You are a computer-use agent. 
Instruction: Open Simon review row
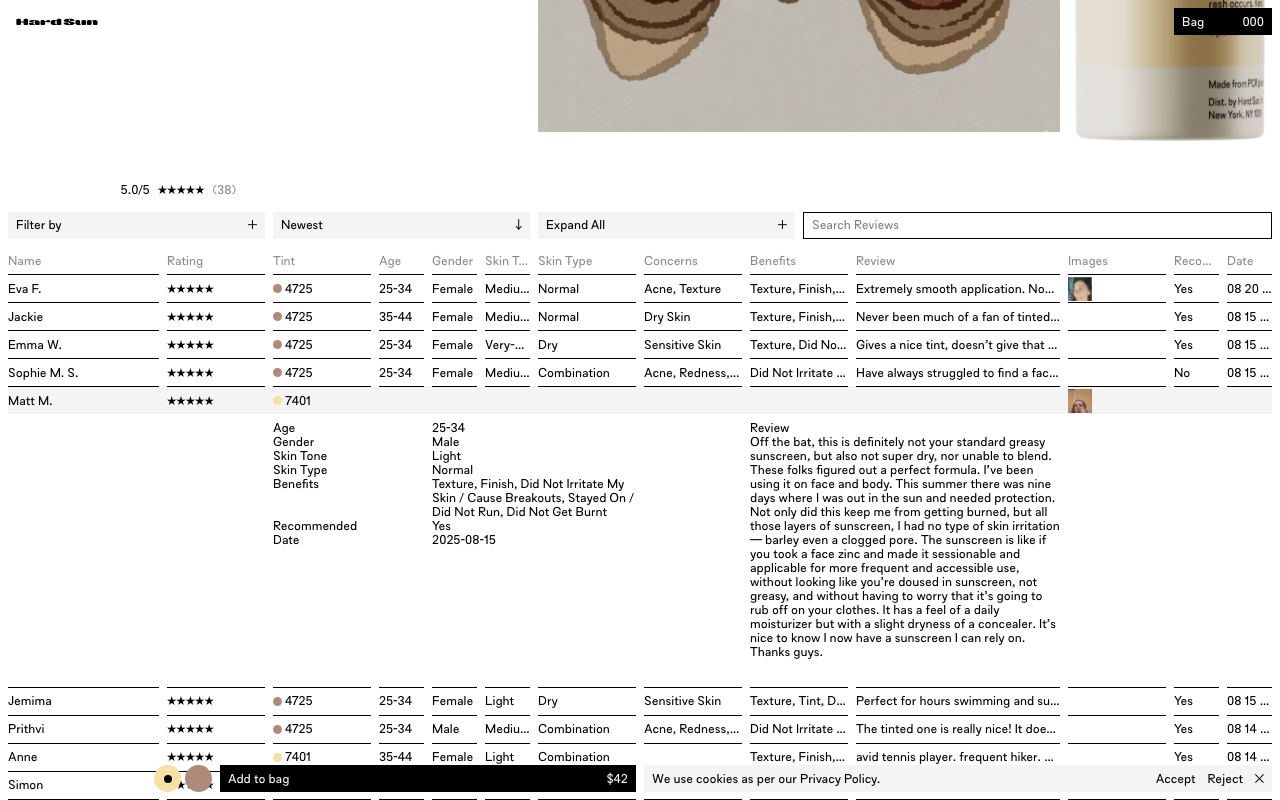640,785
